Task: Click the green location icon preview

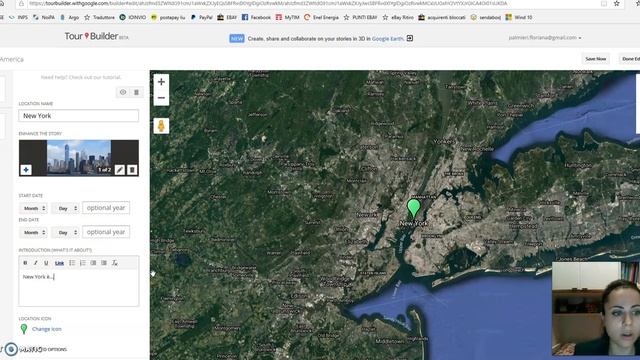Action: [x=24, y=329]
